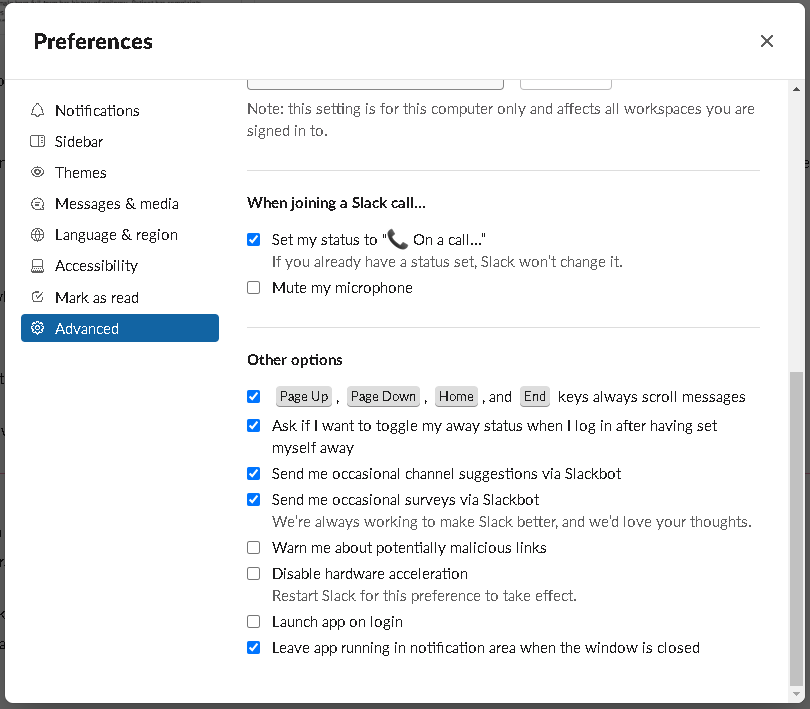Click the Themes eye icon
This screenshot has width=810, height=709.
click(x=37, y=172)
